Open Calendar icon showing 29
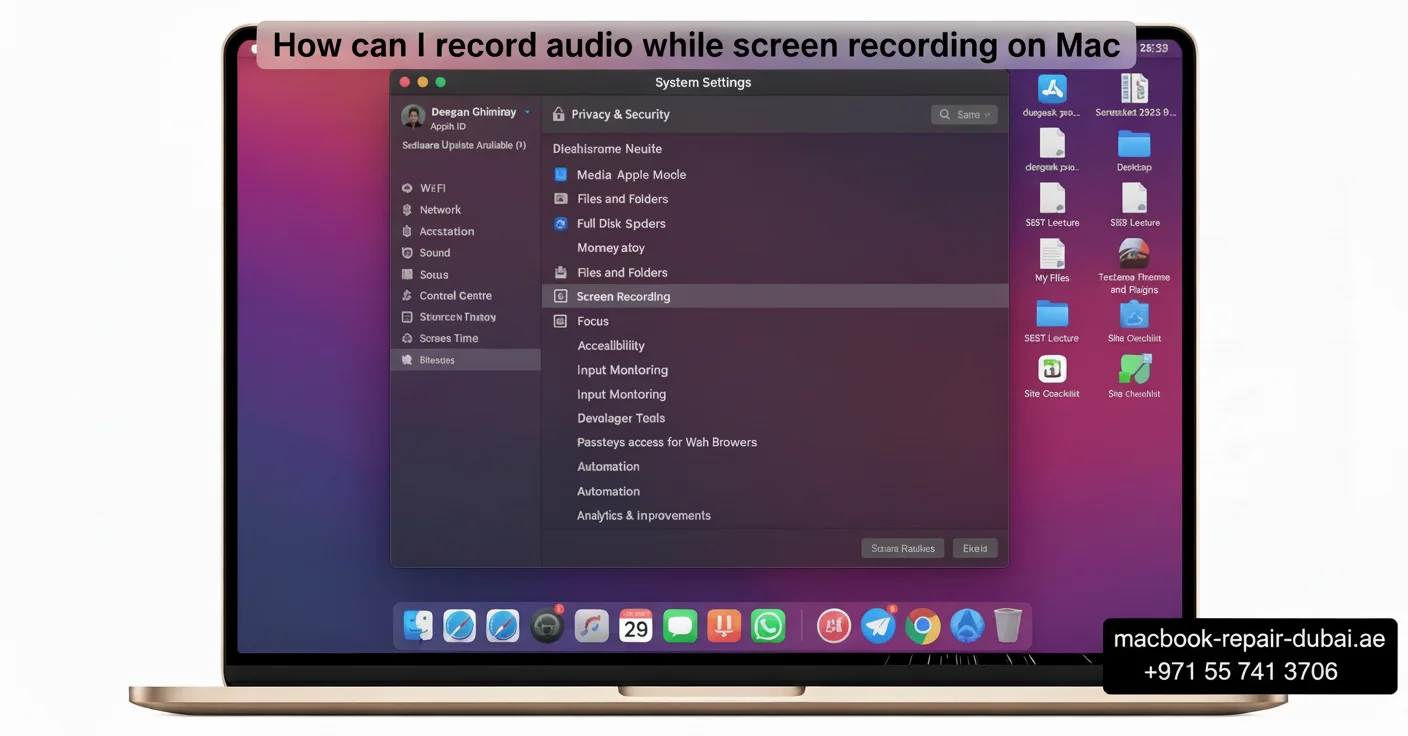Viewport: 1408px width, 736px height. click(635, 626)
